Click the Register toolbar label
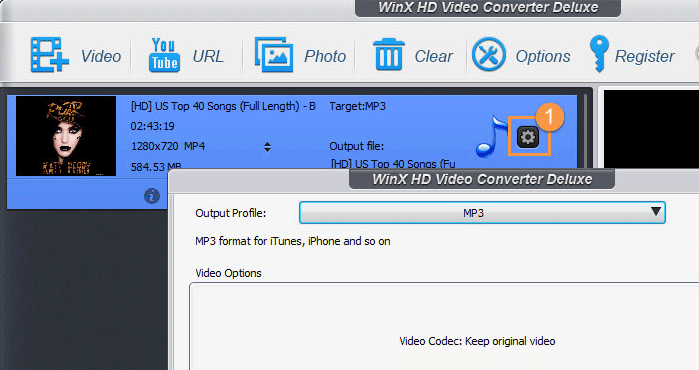The image size is (699, 370). click(x=644, y=57)
